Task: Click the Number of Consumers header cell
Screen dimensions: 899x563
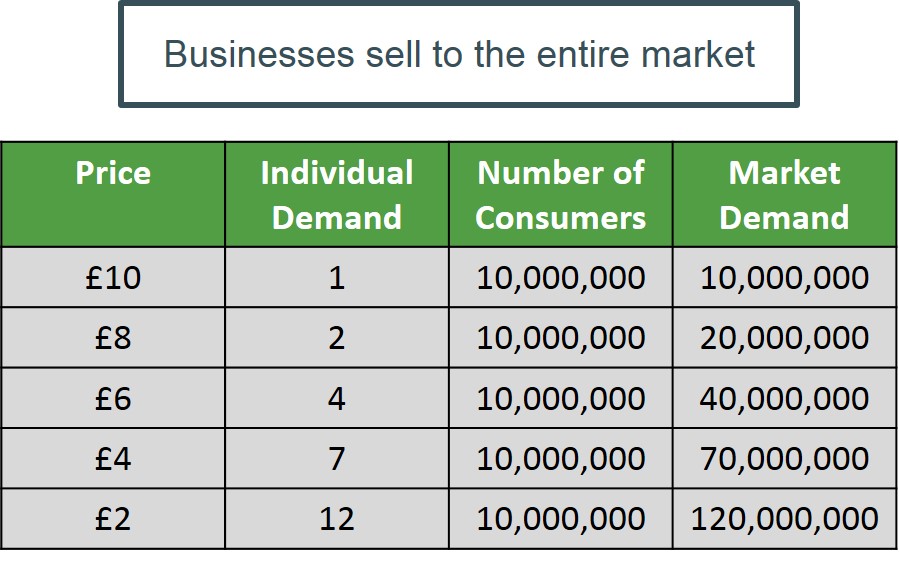Action: (x=560, y=194)
